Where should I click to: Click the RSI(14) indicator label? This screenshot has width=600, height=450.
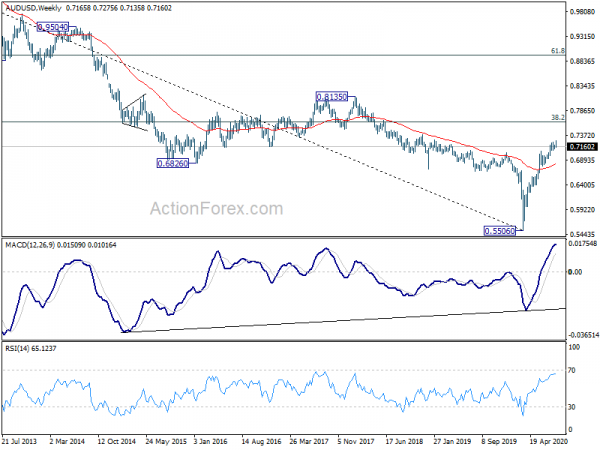pyautogui.click(x=18, y=349)
